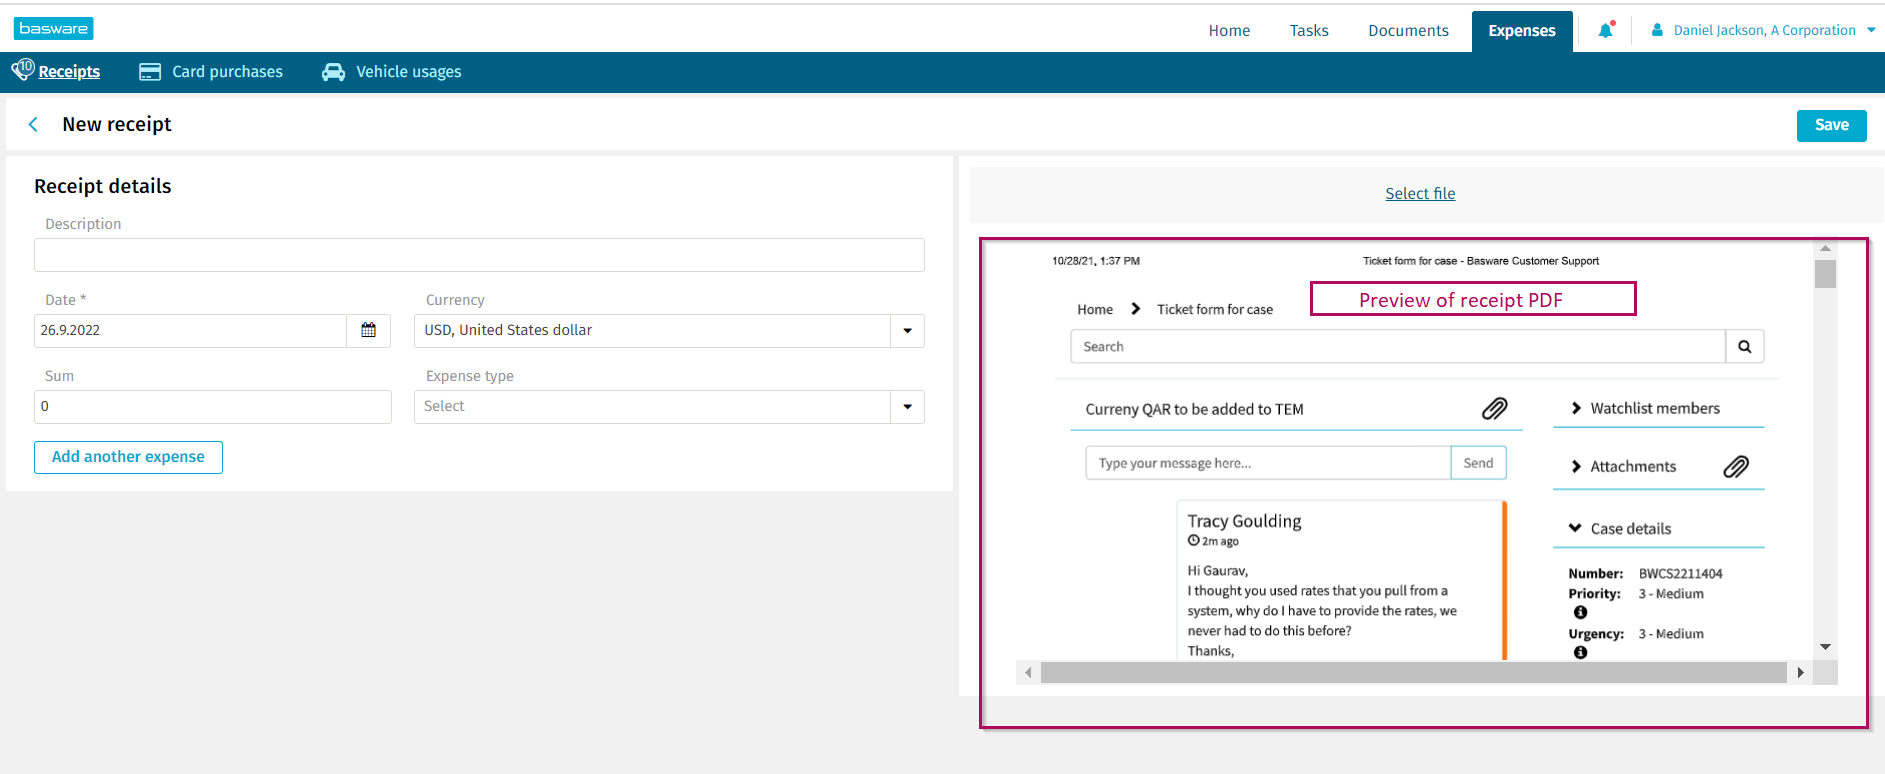Screen dimensions: 1885x774
Task: Click the Date field showing 26.9.2022
Action: tap(190, 331)
